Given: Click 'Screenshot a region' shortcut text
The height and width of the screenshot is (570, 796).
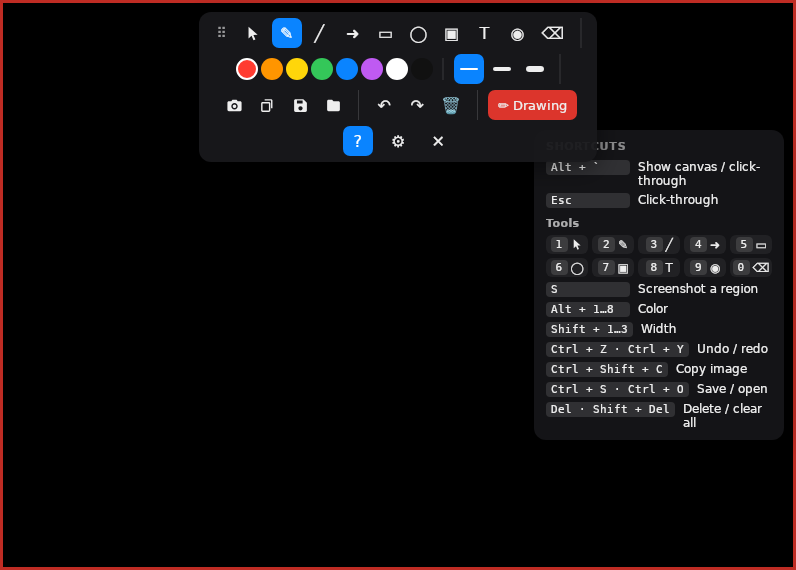Looking at the screenshot, I should (698, 289).
